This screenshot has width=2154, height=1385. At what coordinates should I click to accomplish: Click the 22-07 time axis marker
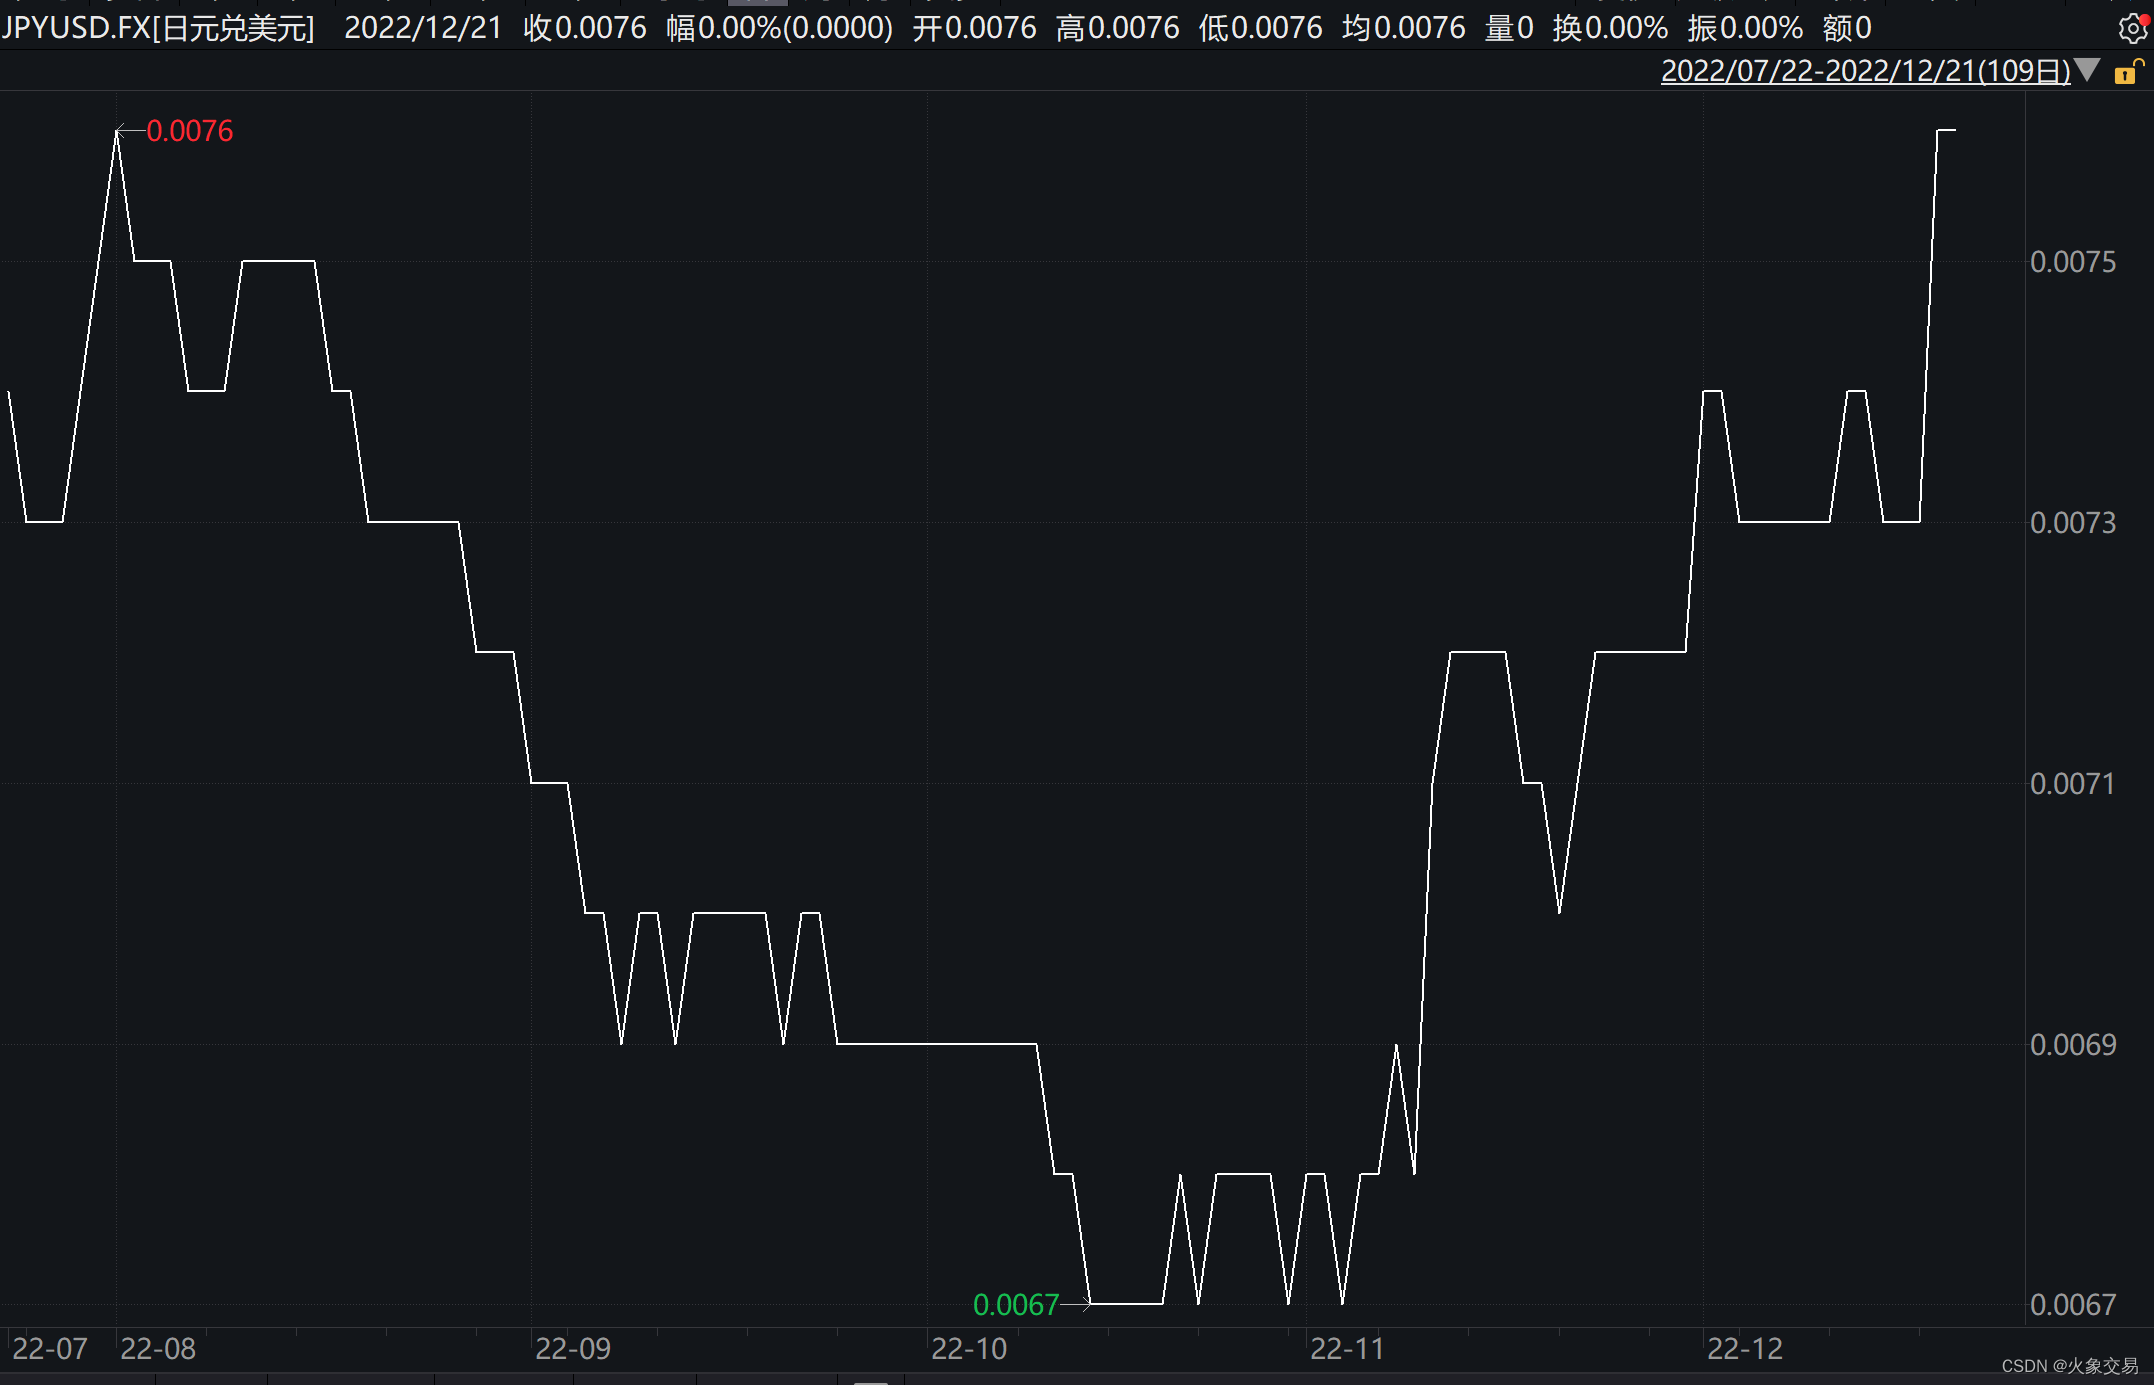(x=50, y=1349)
